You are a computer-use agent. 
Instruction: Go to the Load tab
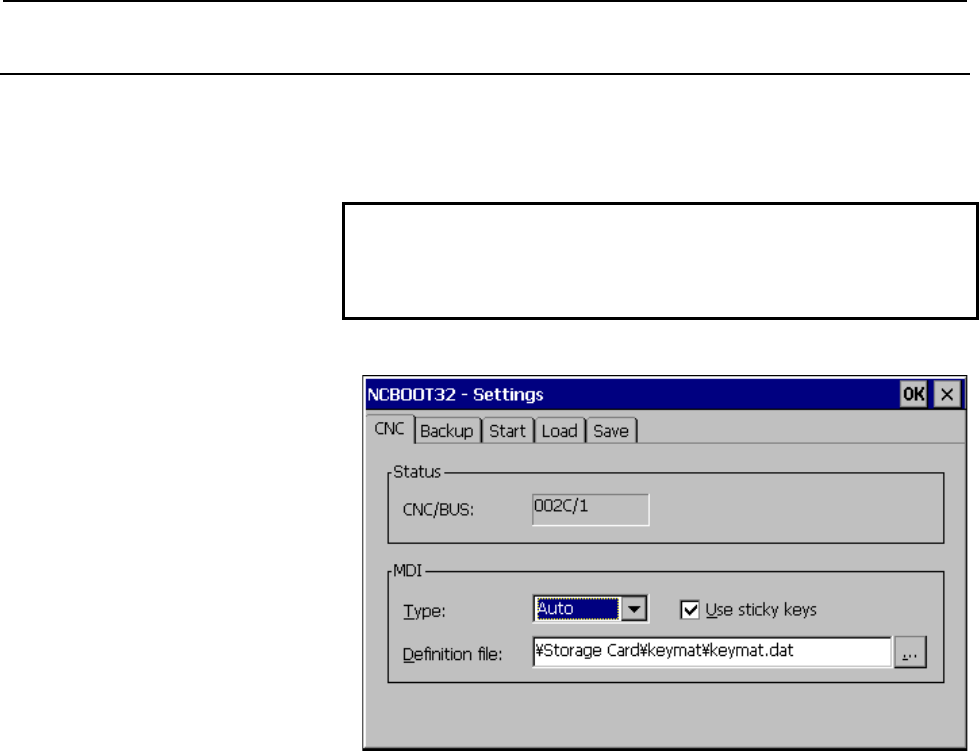coord(559,431)
